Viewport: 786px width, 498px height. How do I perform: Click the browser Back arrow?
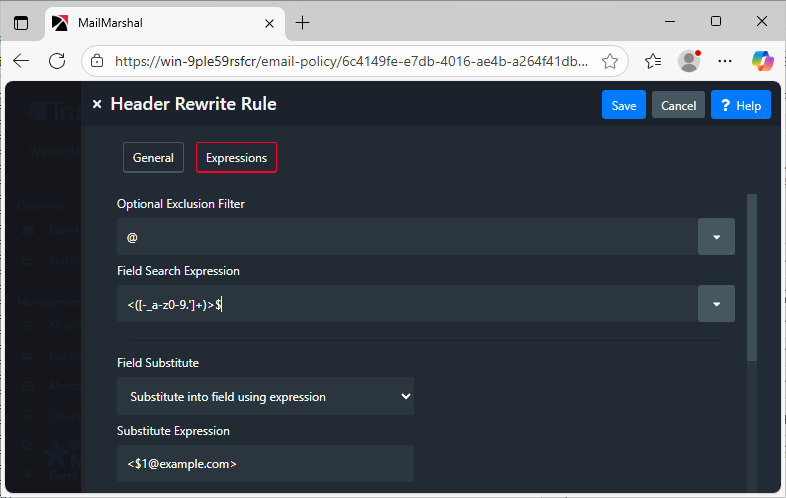tap(21, 61)
